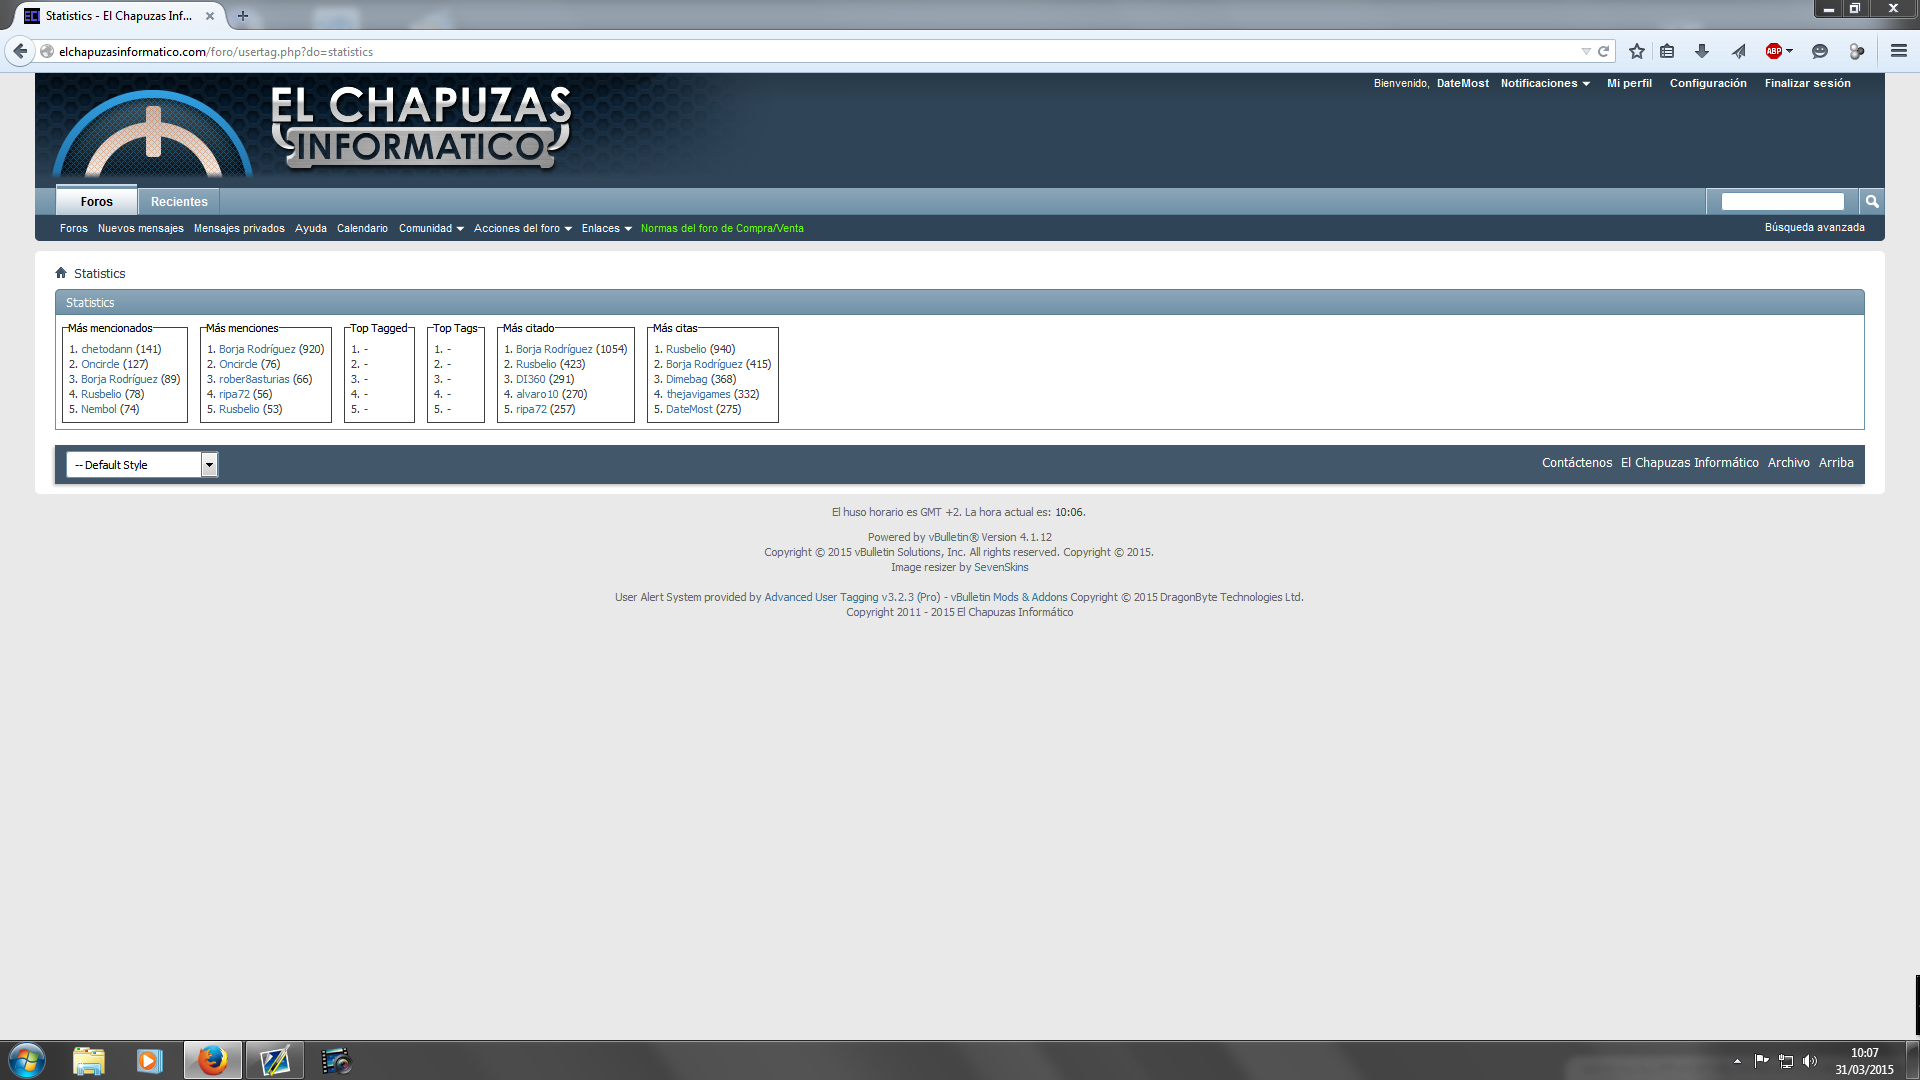Click the Adblock Plus icon
1920x1080 pixels.
1774,51
